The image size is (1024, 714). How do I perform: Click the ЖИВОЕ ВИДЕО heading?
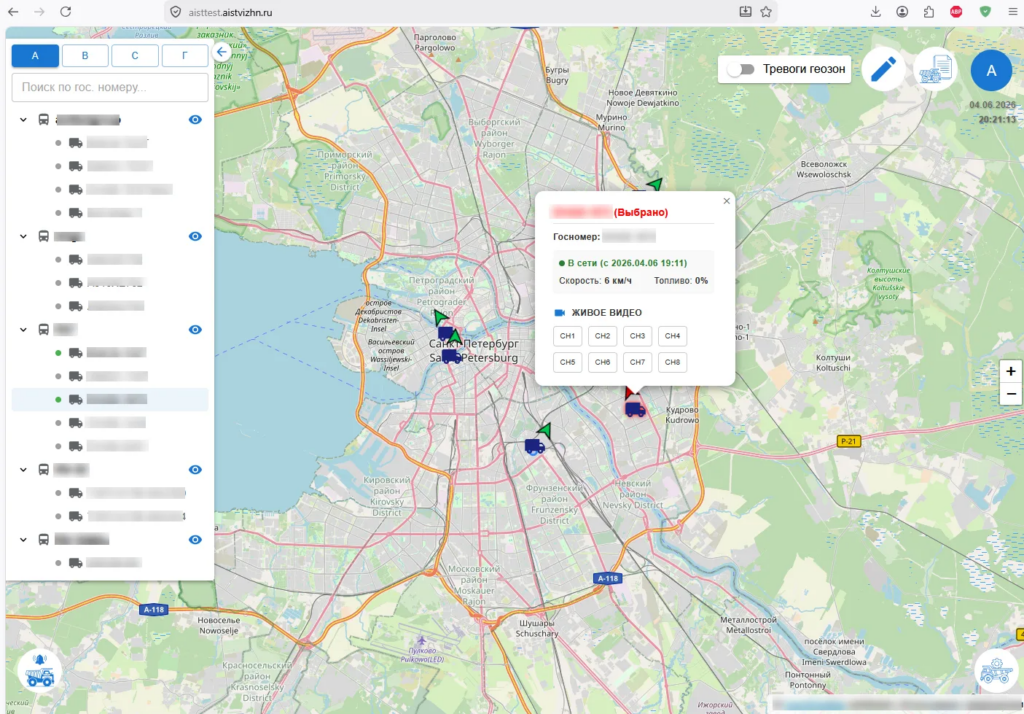click(x=607, y=313)
